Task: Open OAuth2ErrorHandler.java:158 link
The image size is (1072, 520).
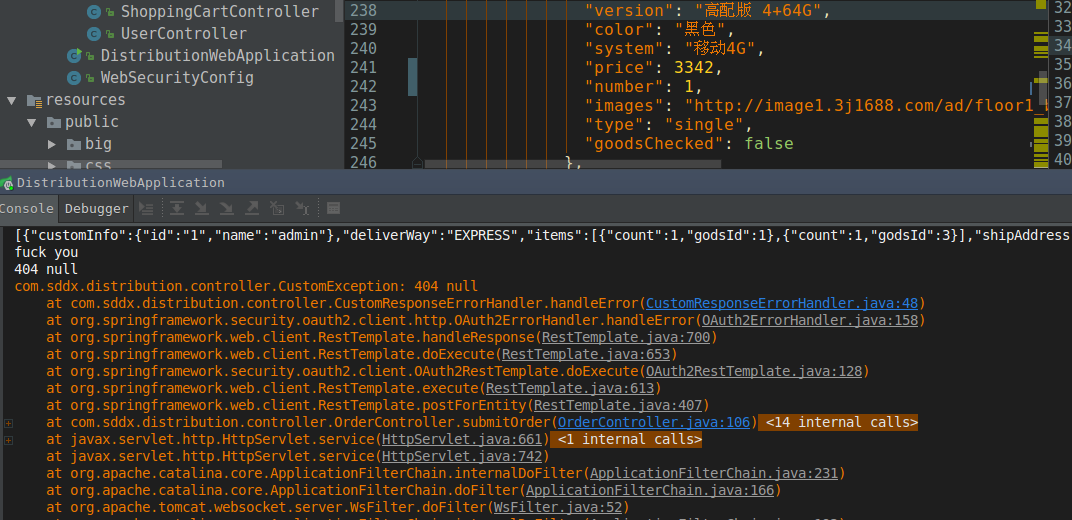Action: coord(810,320)
